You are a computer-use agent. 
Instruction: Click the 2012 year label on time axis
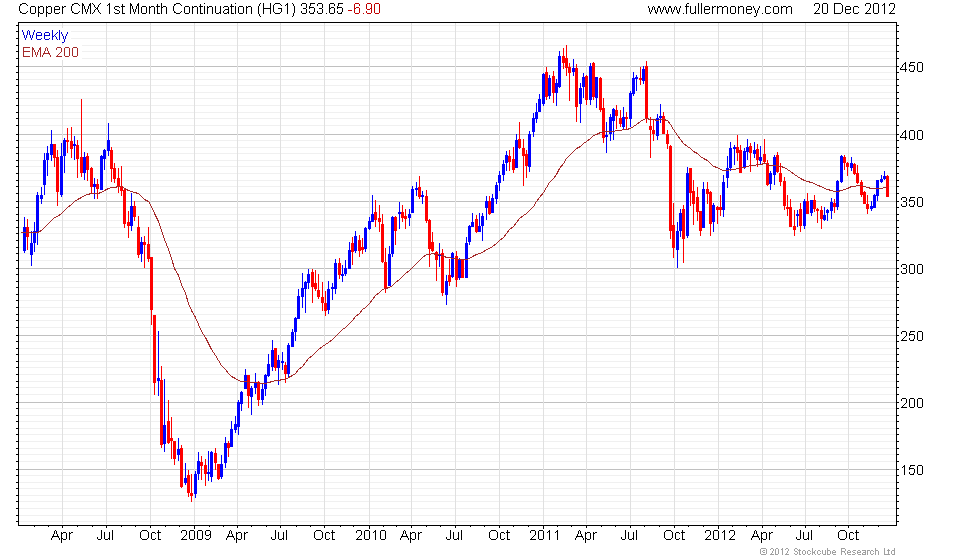[x=719, y=536]
